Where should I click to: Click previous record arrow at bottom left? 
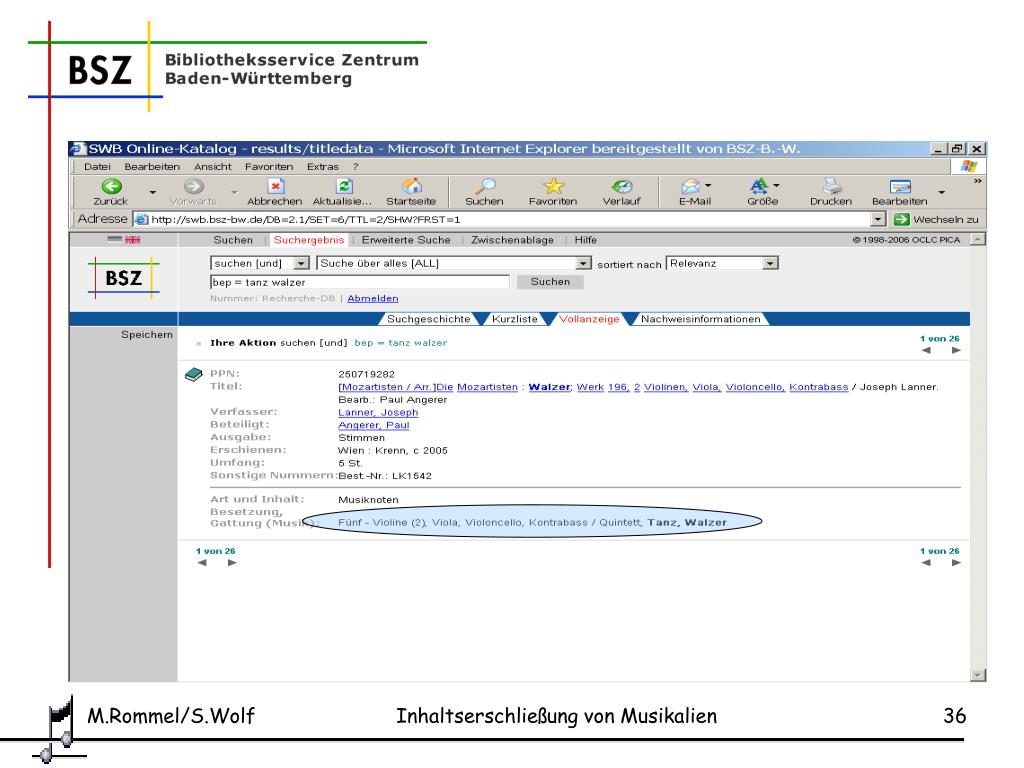[x=202, y=563]
